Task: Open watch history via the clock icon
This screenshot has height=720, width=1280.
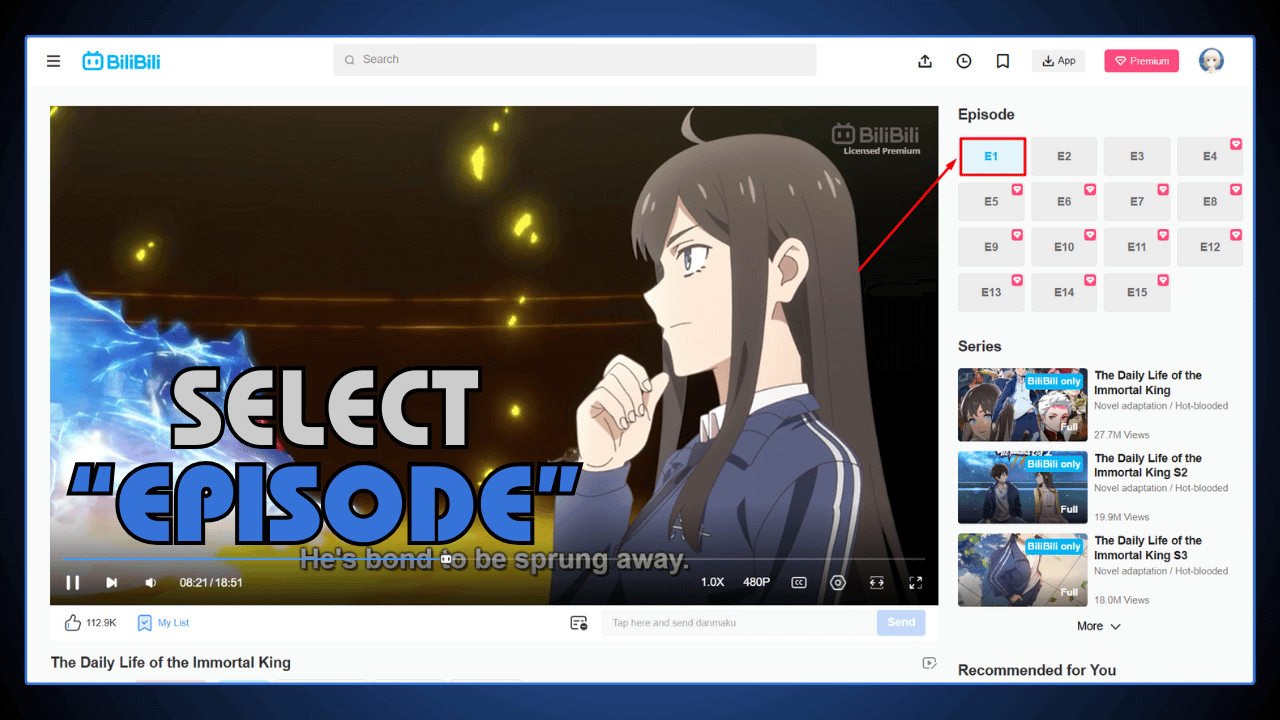Action: [x=963, y=61]
